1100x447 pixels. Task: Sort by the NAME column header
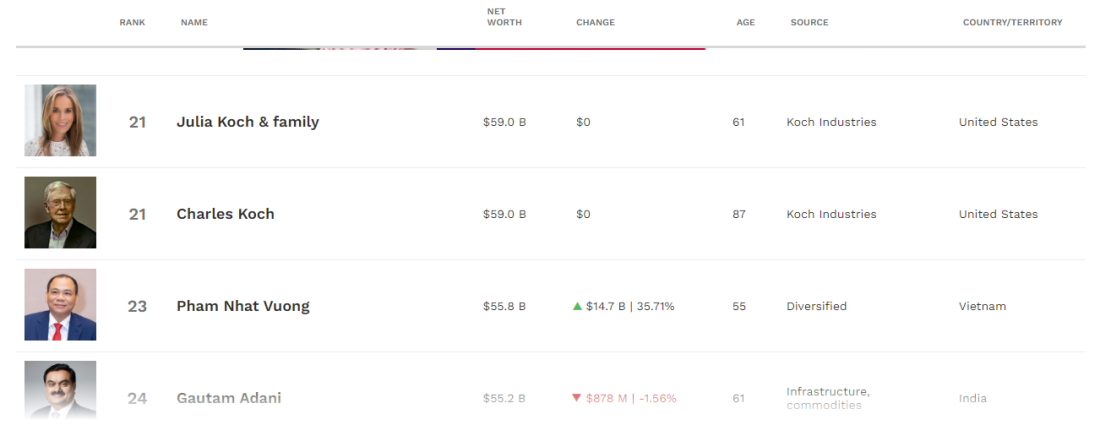coord(194,22)
